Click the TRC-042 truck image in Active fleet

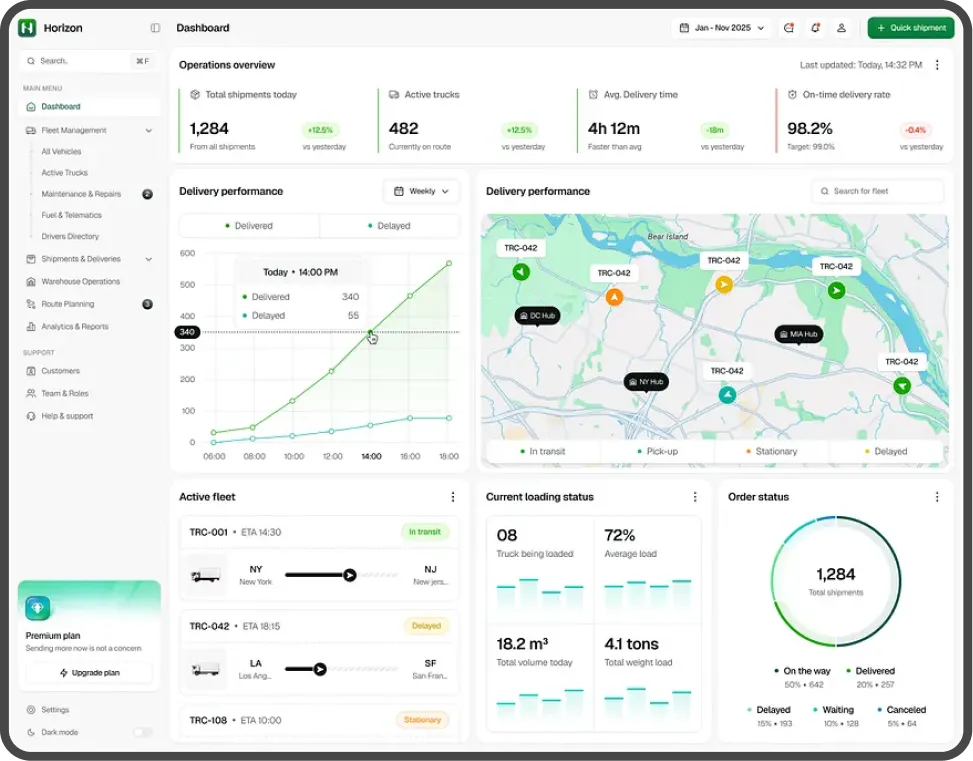(205, 669)
